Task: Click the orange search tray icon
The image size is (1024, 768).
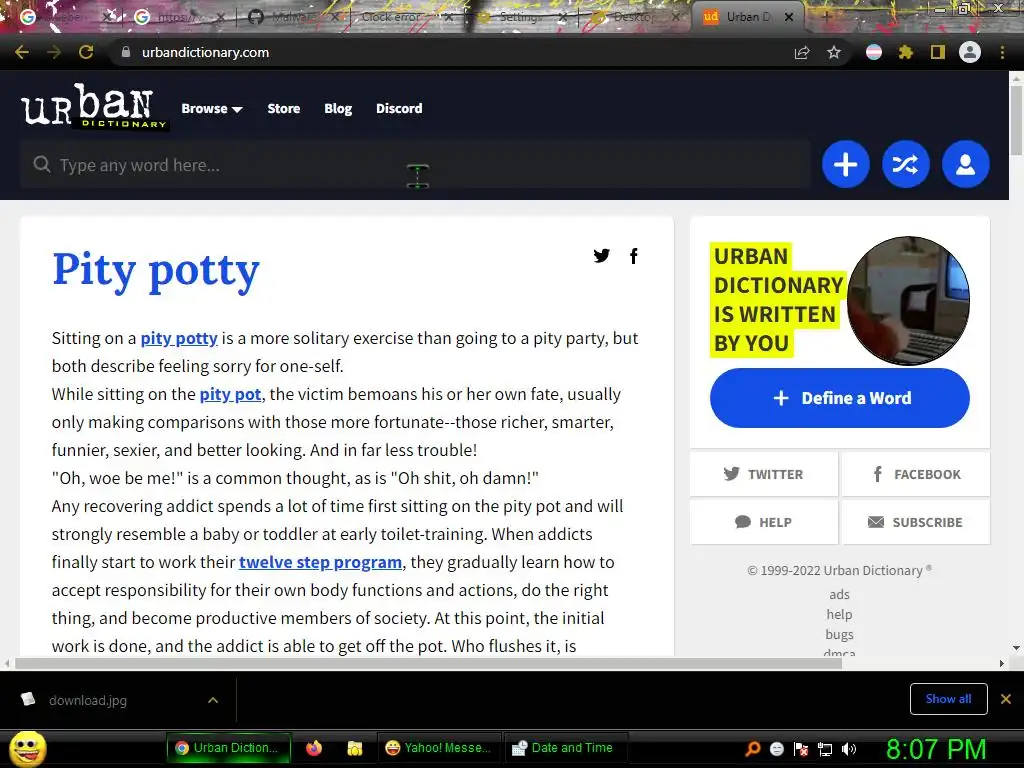Action: [752, 749]
